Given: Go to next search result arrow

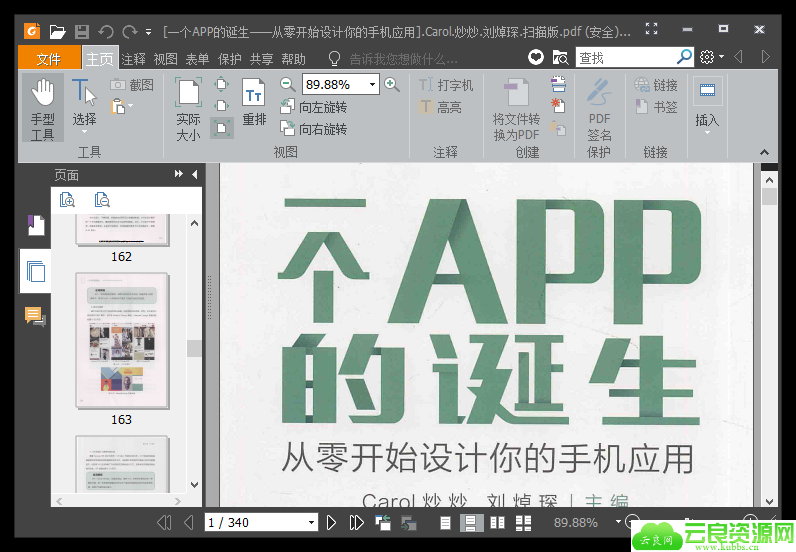Looking at the screenshot, I should pos(766,57).
